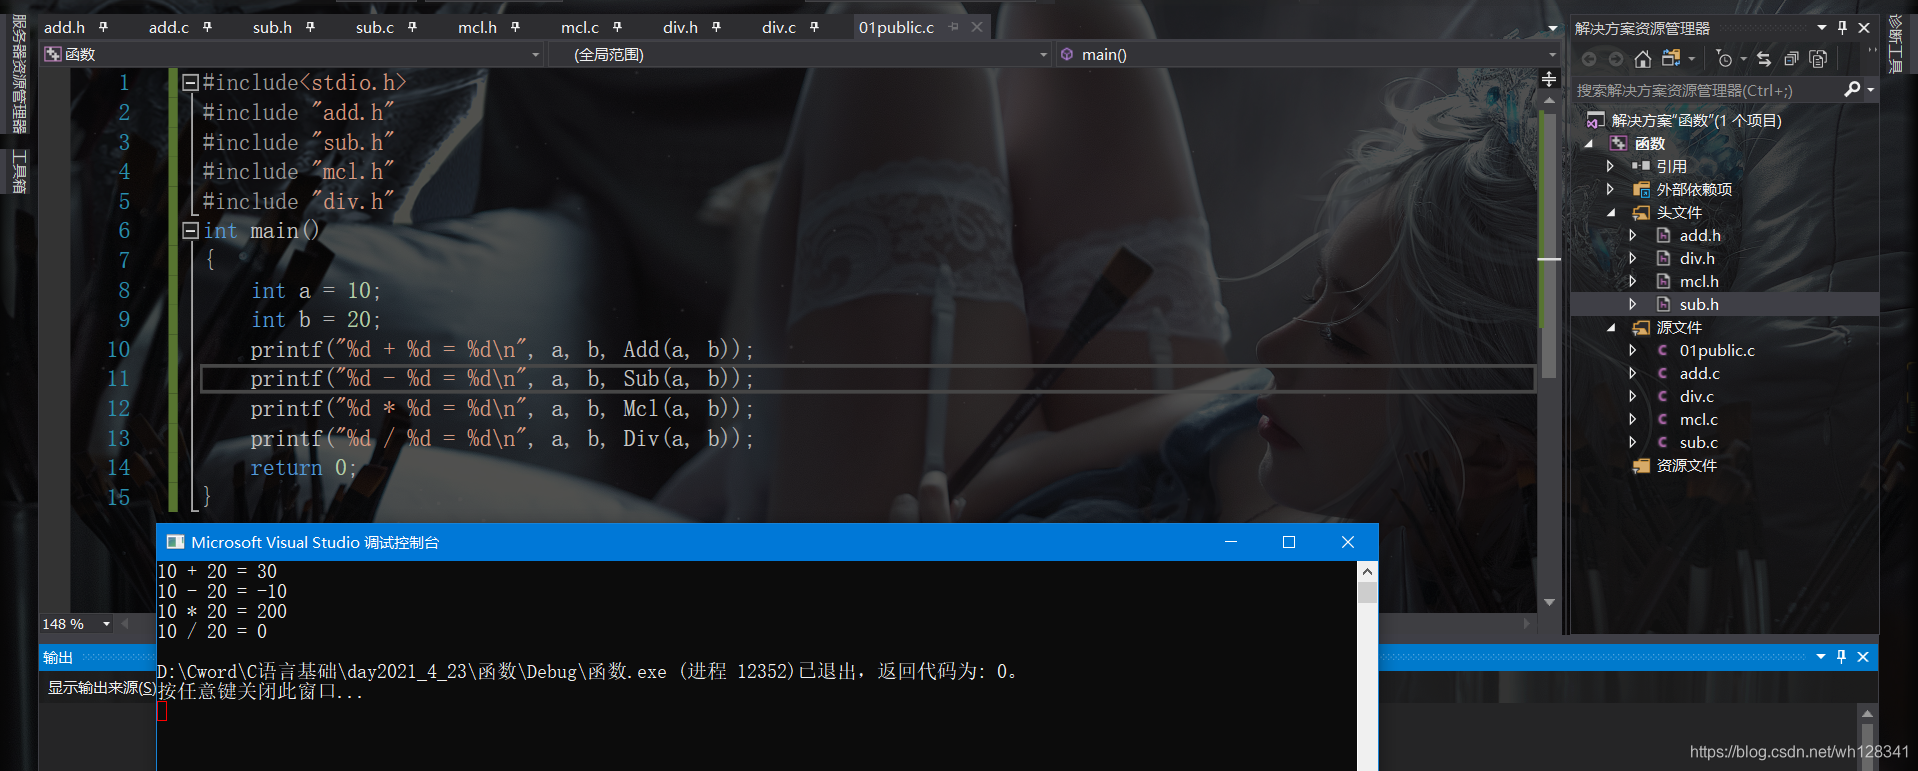Switch to the mcl.h tab

click(x=477, y=27)
